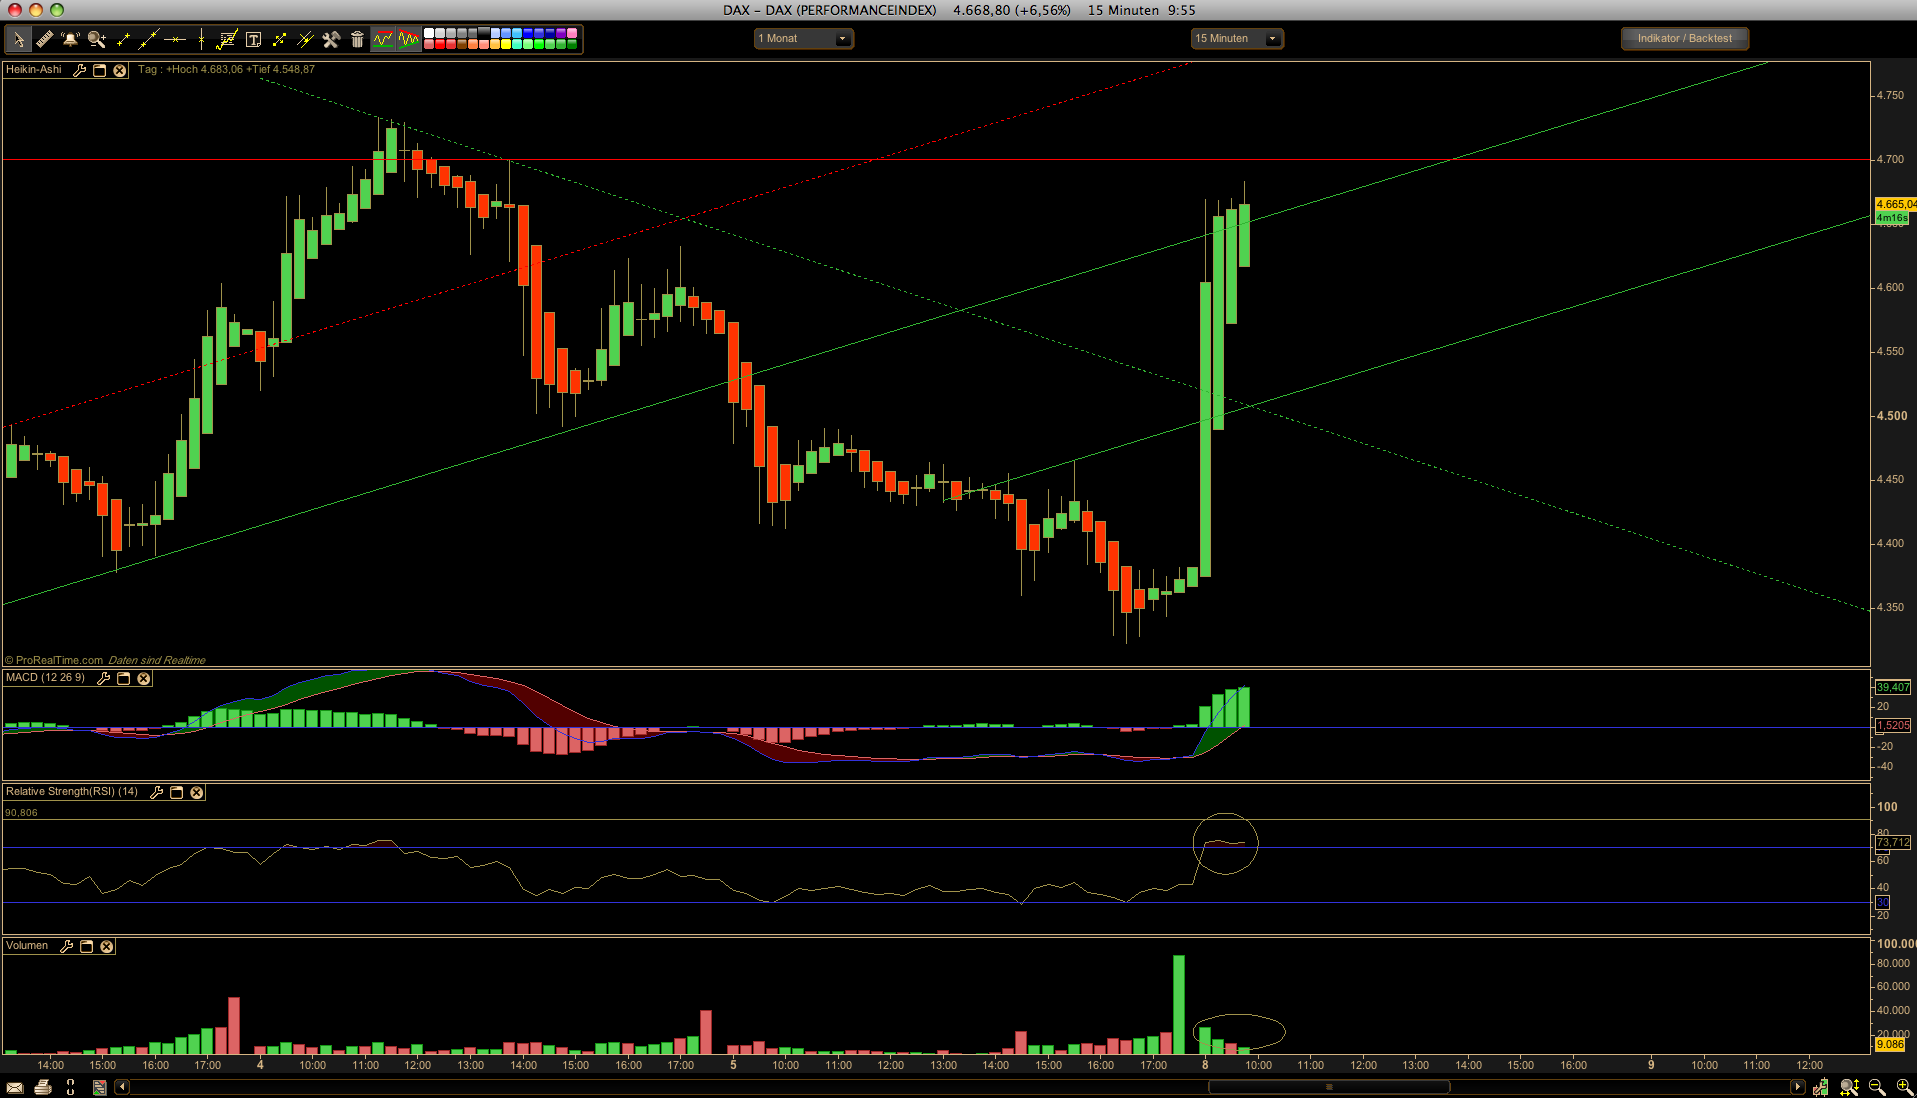
Task: Open the hammer and wrench object settings
Action: [x=331, y=39]
